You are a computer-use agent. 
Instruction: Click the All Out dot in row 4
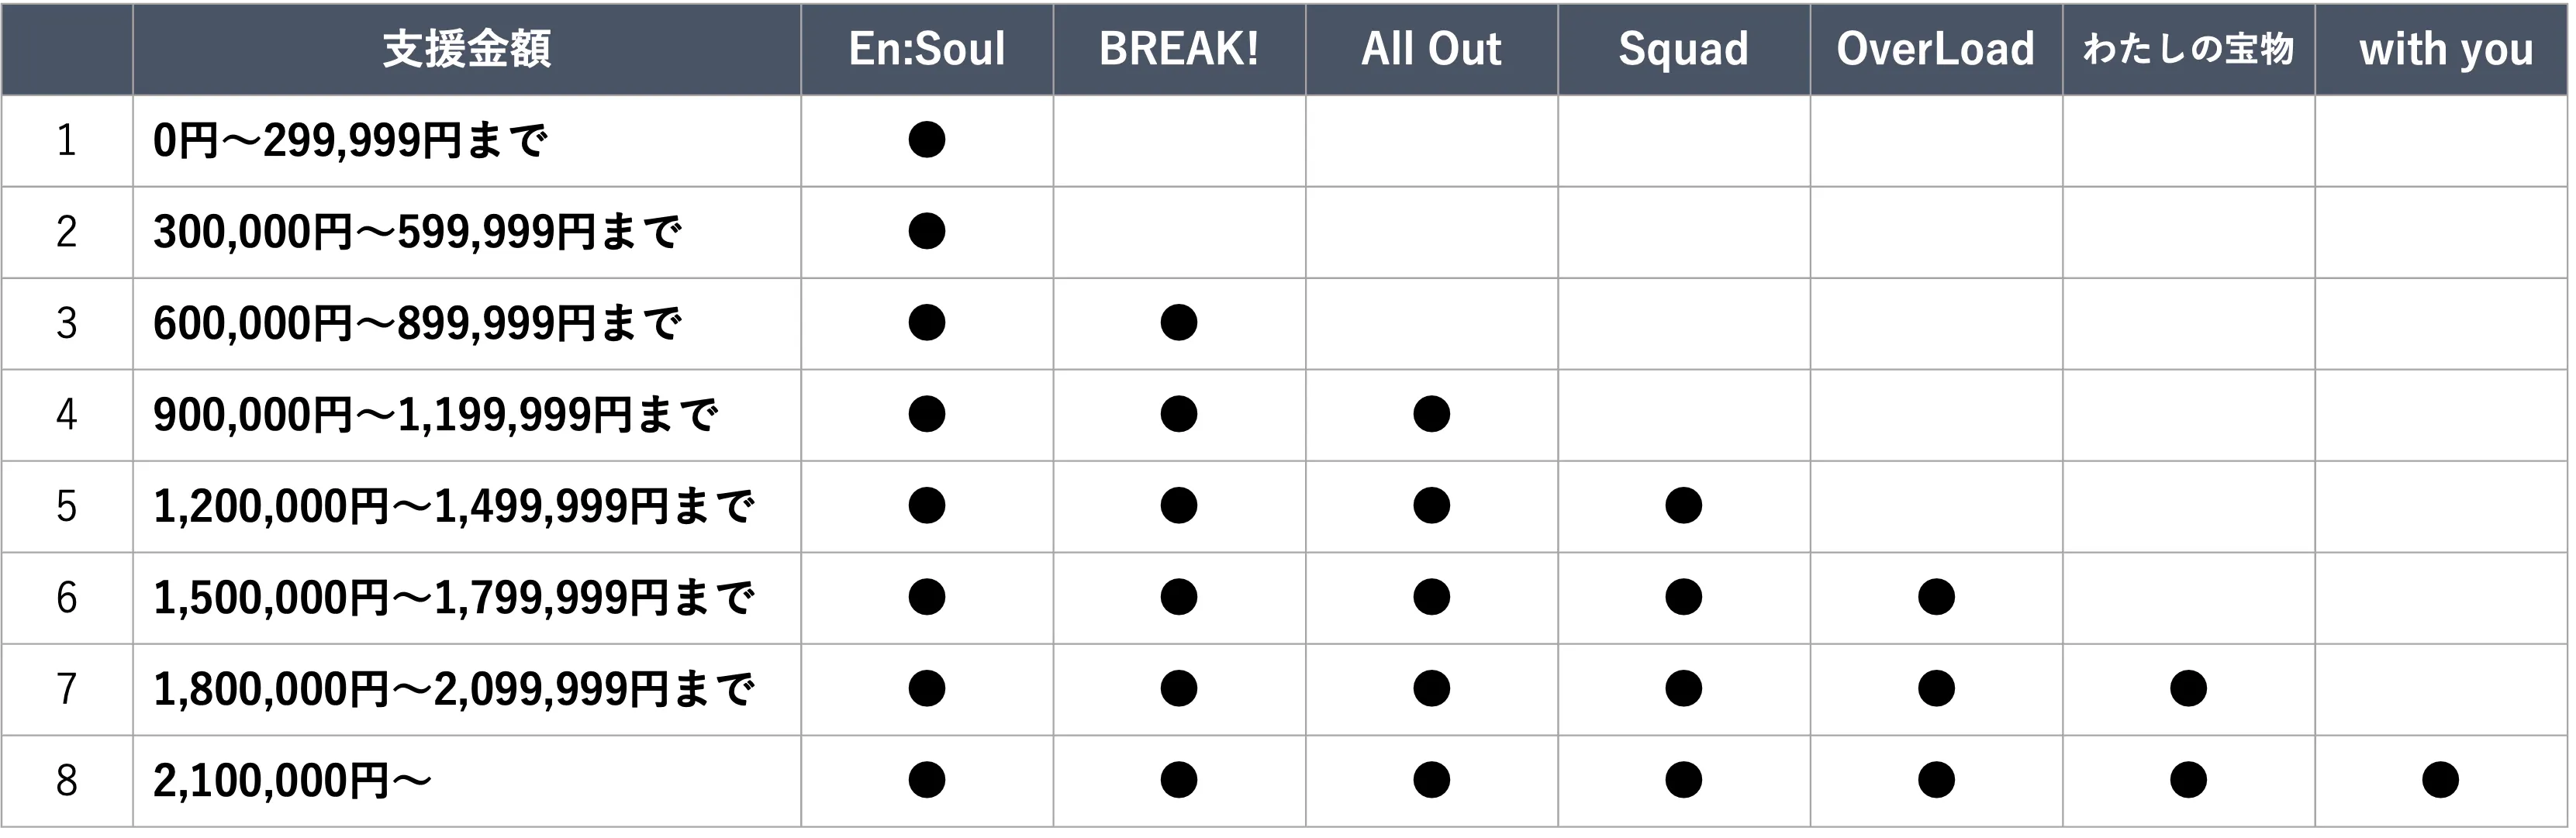click(1431, 414)
